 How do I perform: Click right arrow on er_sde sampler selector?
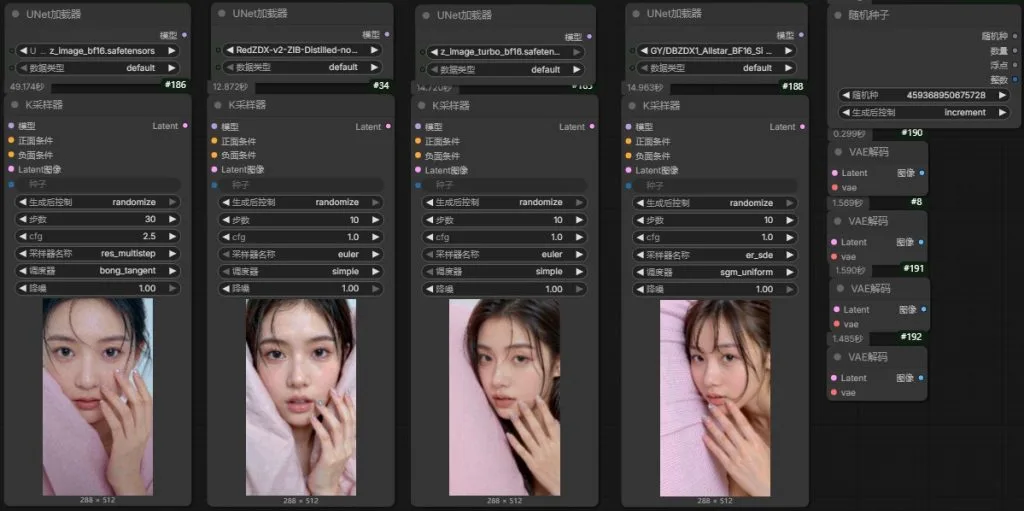(789, 255)
